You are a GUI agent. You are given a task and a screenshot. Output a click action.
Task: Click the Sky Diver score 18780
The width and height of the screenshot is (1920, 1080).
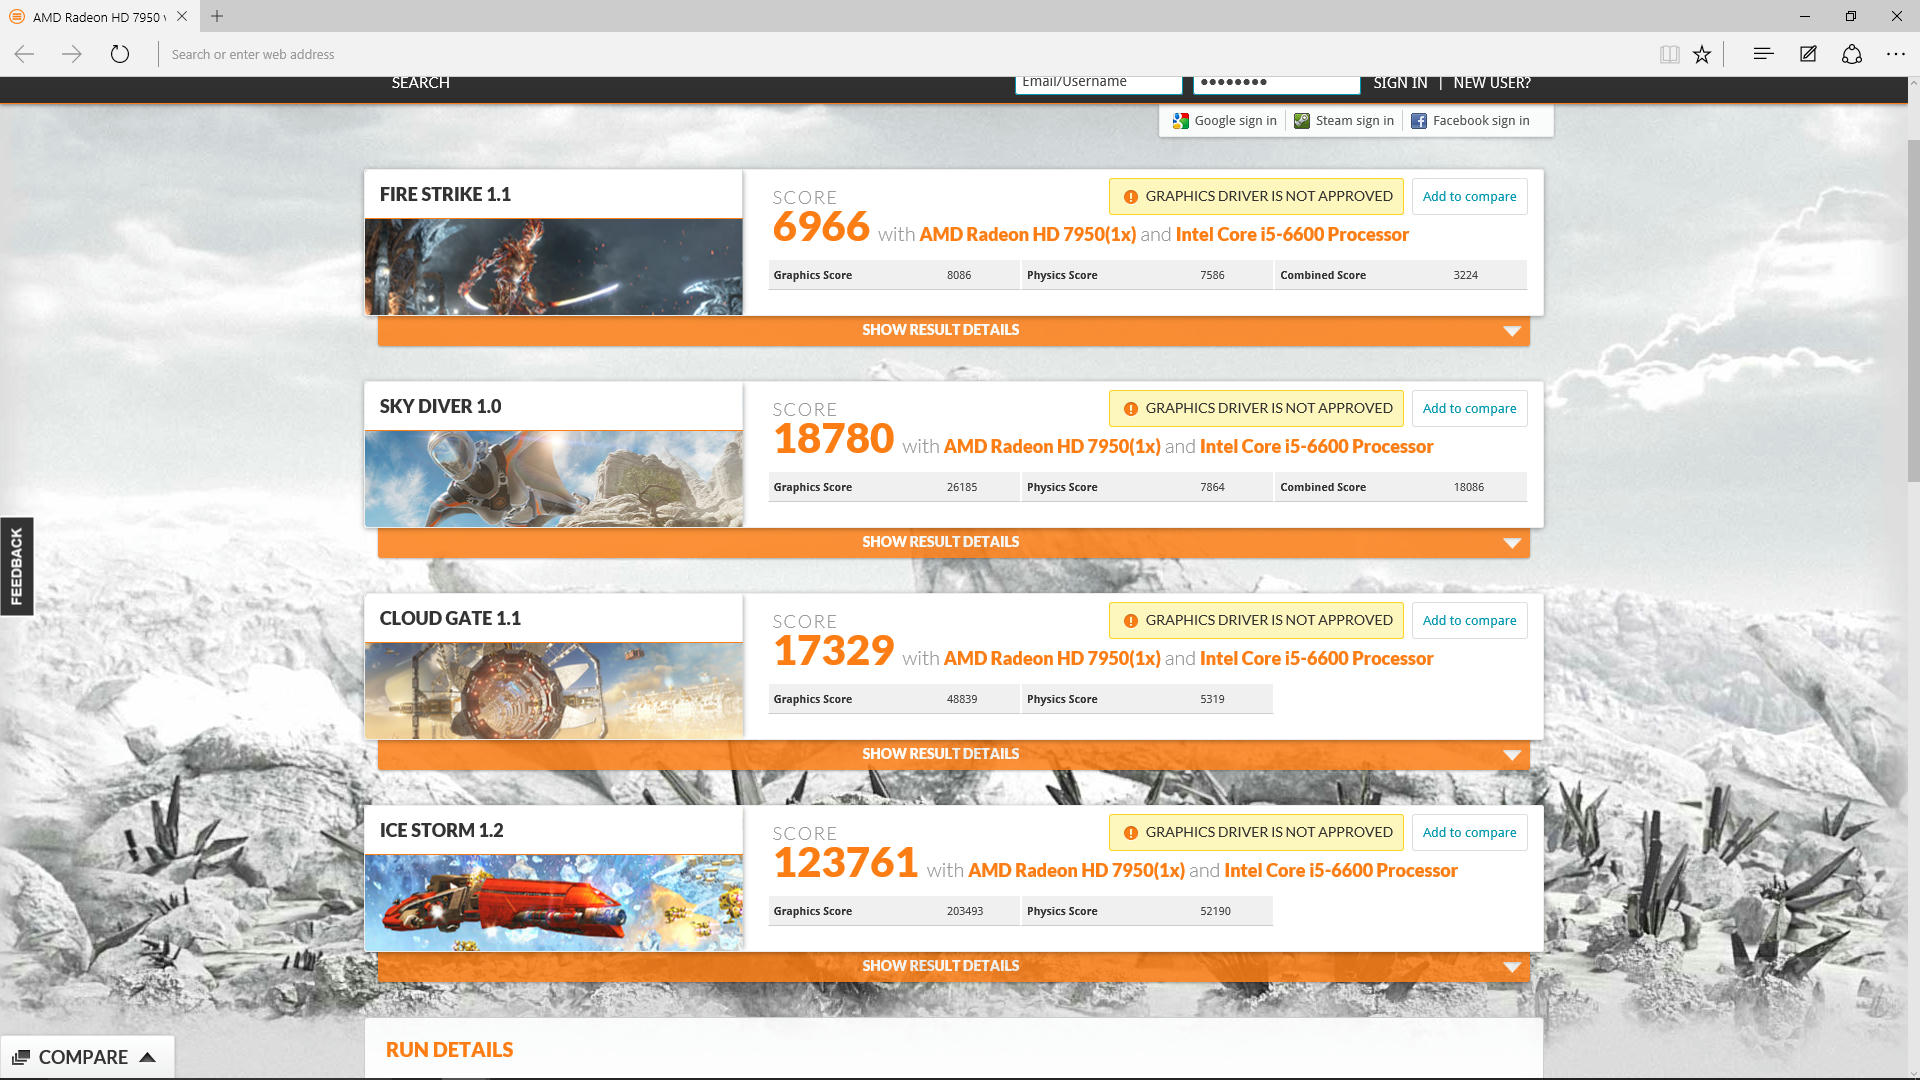[x=833, y=439]
